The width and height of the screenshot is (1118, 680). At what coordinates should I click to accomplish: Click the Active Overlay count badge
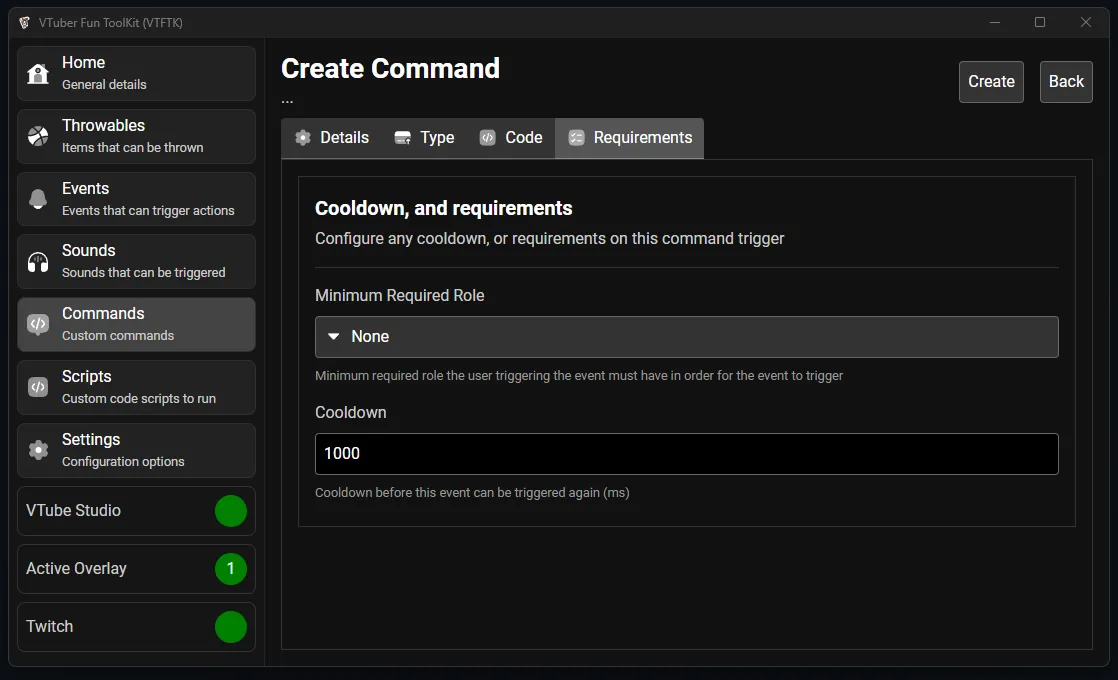230,569
